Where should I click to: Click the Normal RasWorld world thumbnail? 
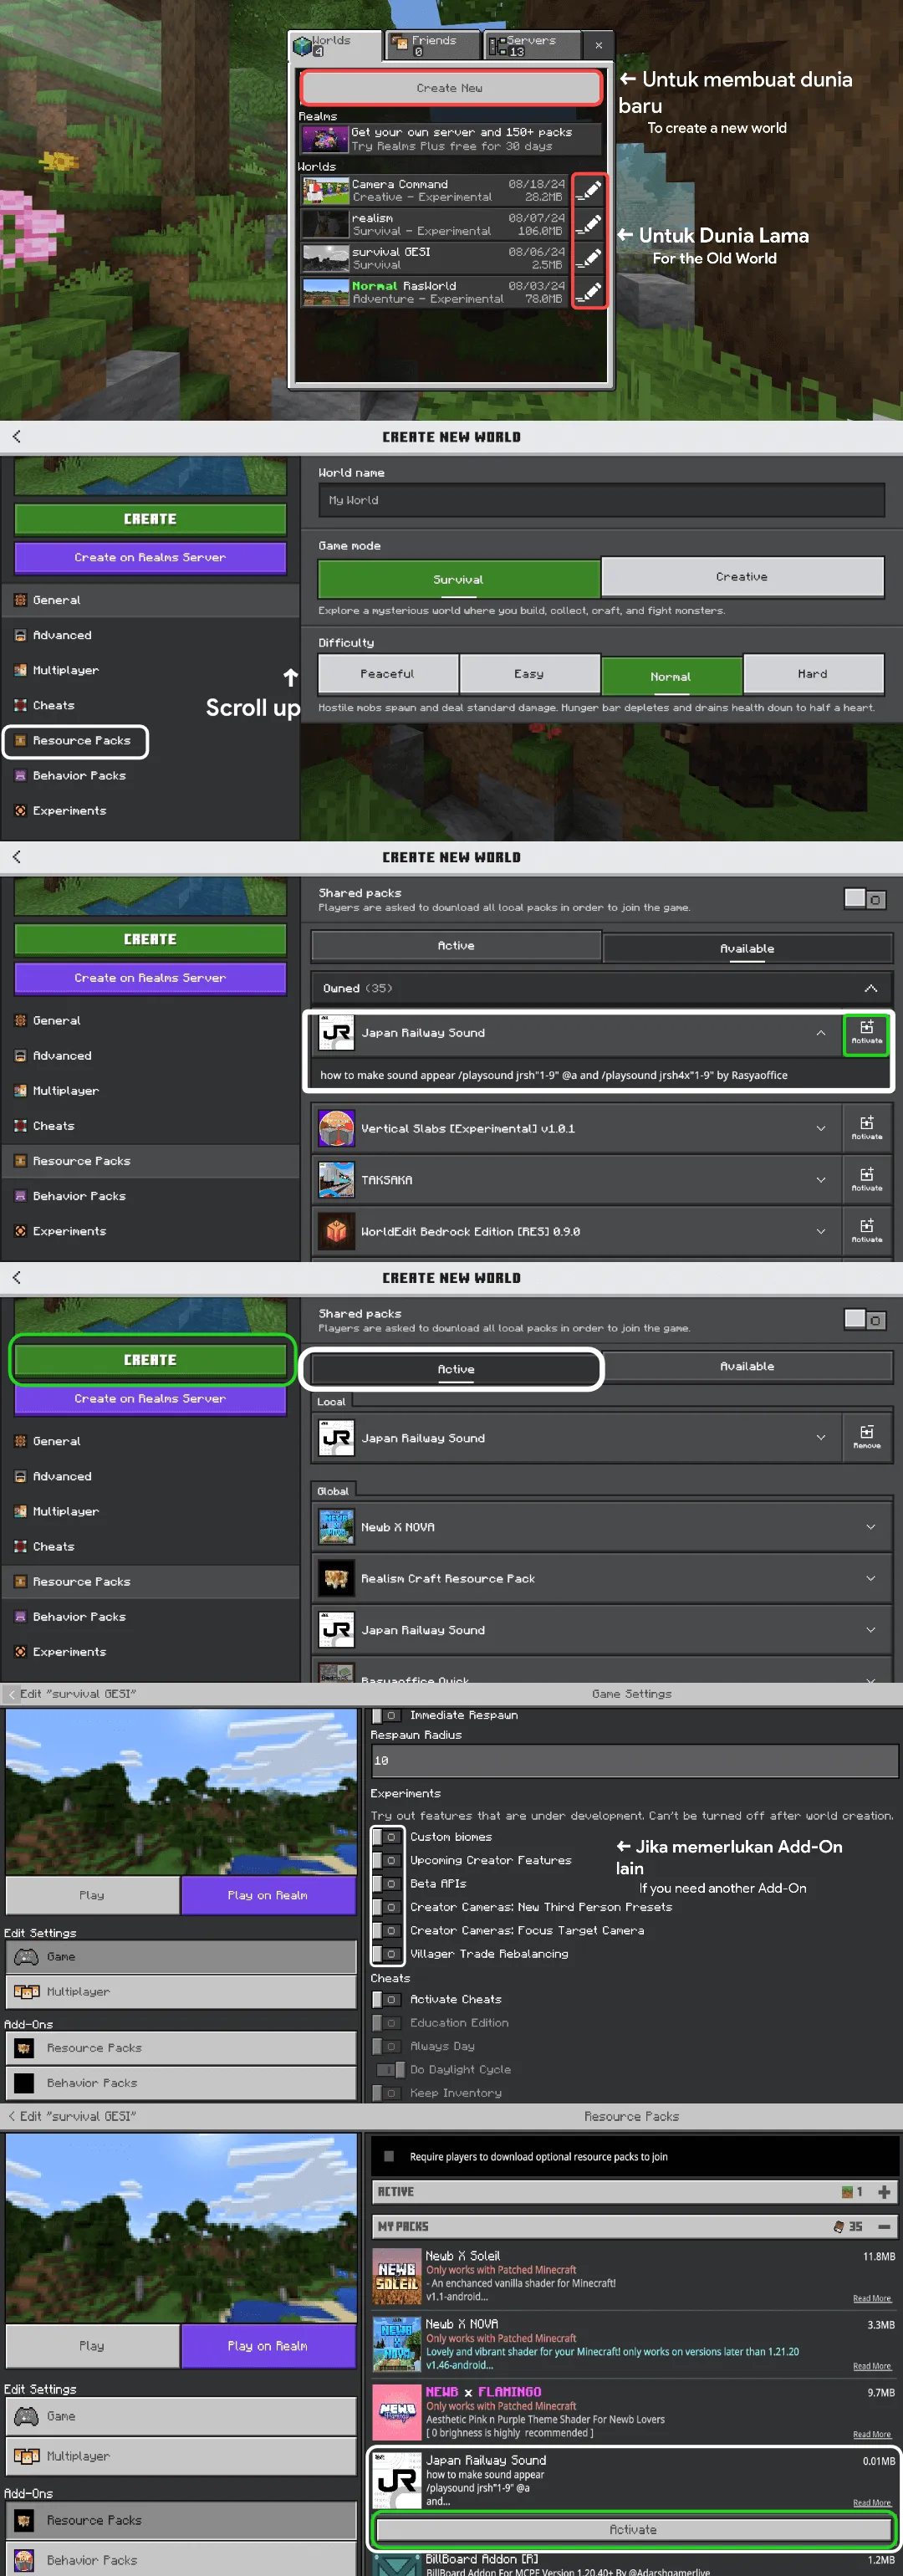pyautogui.click(x=325, y=292)
